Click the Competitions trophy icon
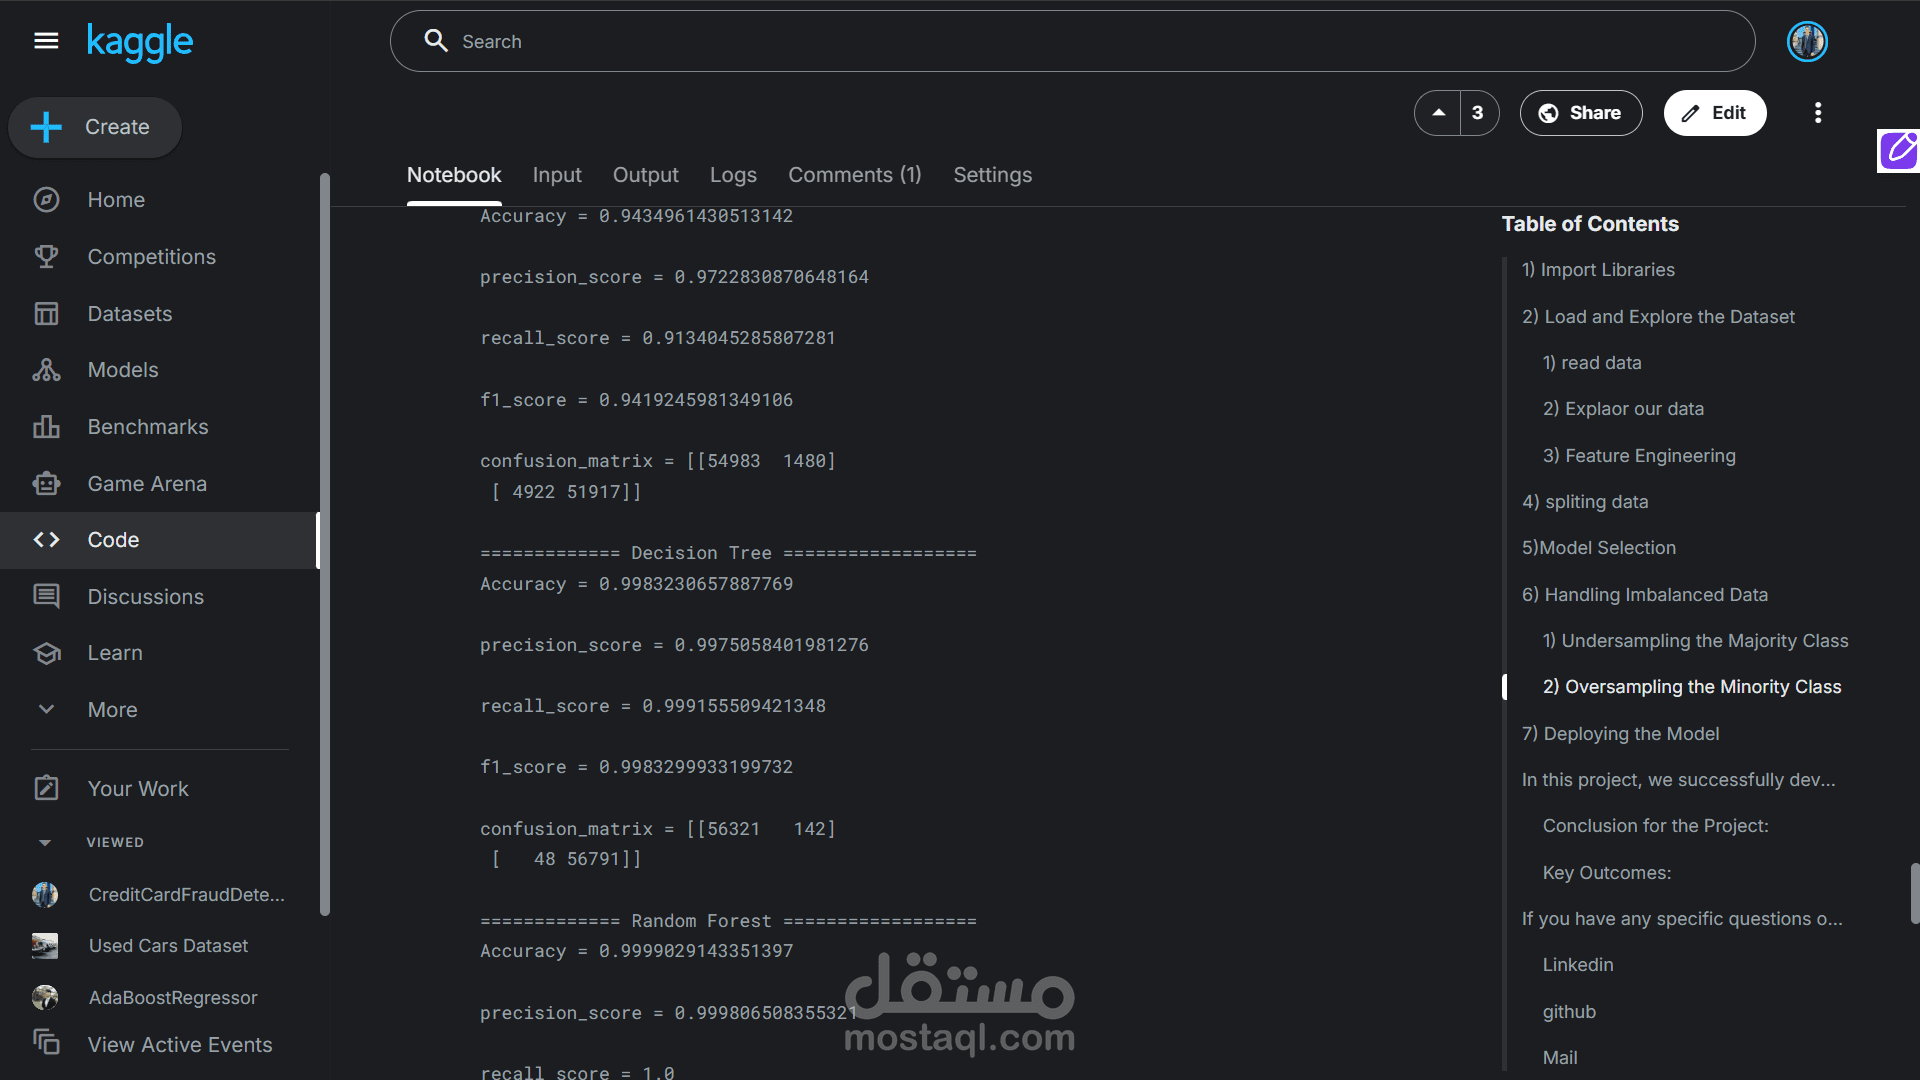 point(46,257)
